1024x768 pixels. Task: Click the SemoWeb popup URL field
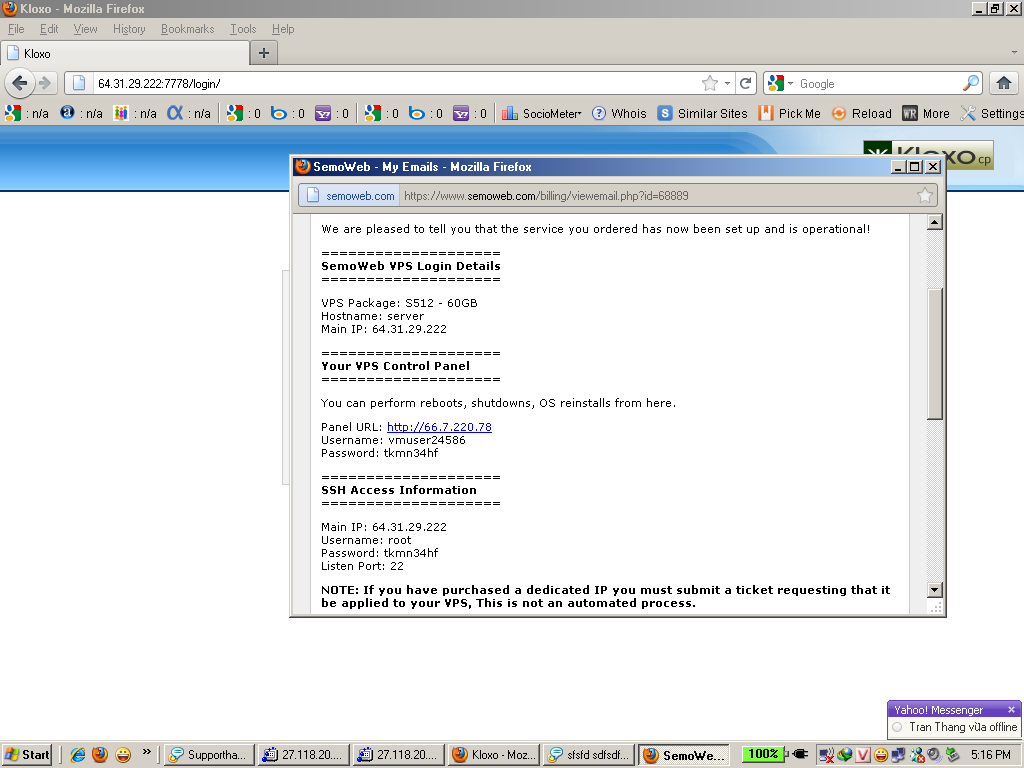point(658,196)
